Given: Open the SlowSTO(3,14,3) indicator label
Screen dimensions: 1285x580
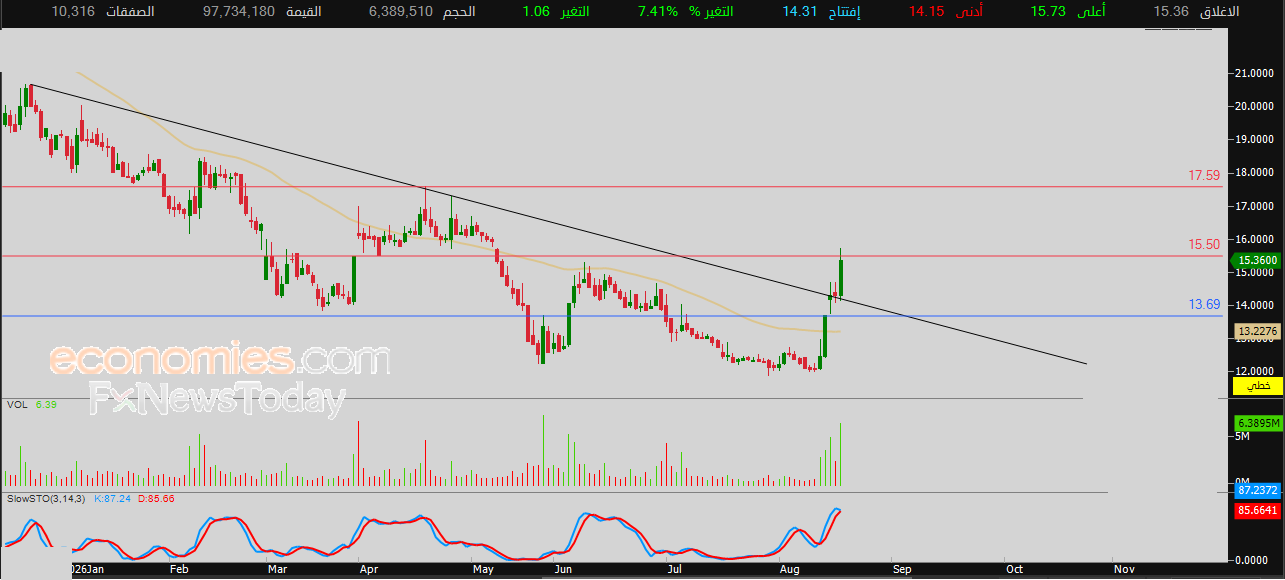Looking at the screenshot, I should pyautogui.click(x=47, y=498).
